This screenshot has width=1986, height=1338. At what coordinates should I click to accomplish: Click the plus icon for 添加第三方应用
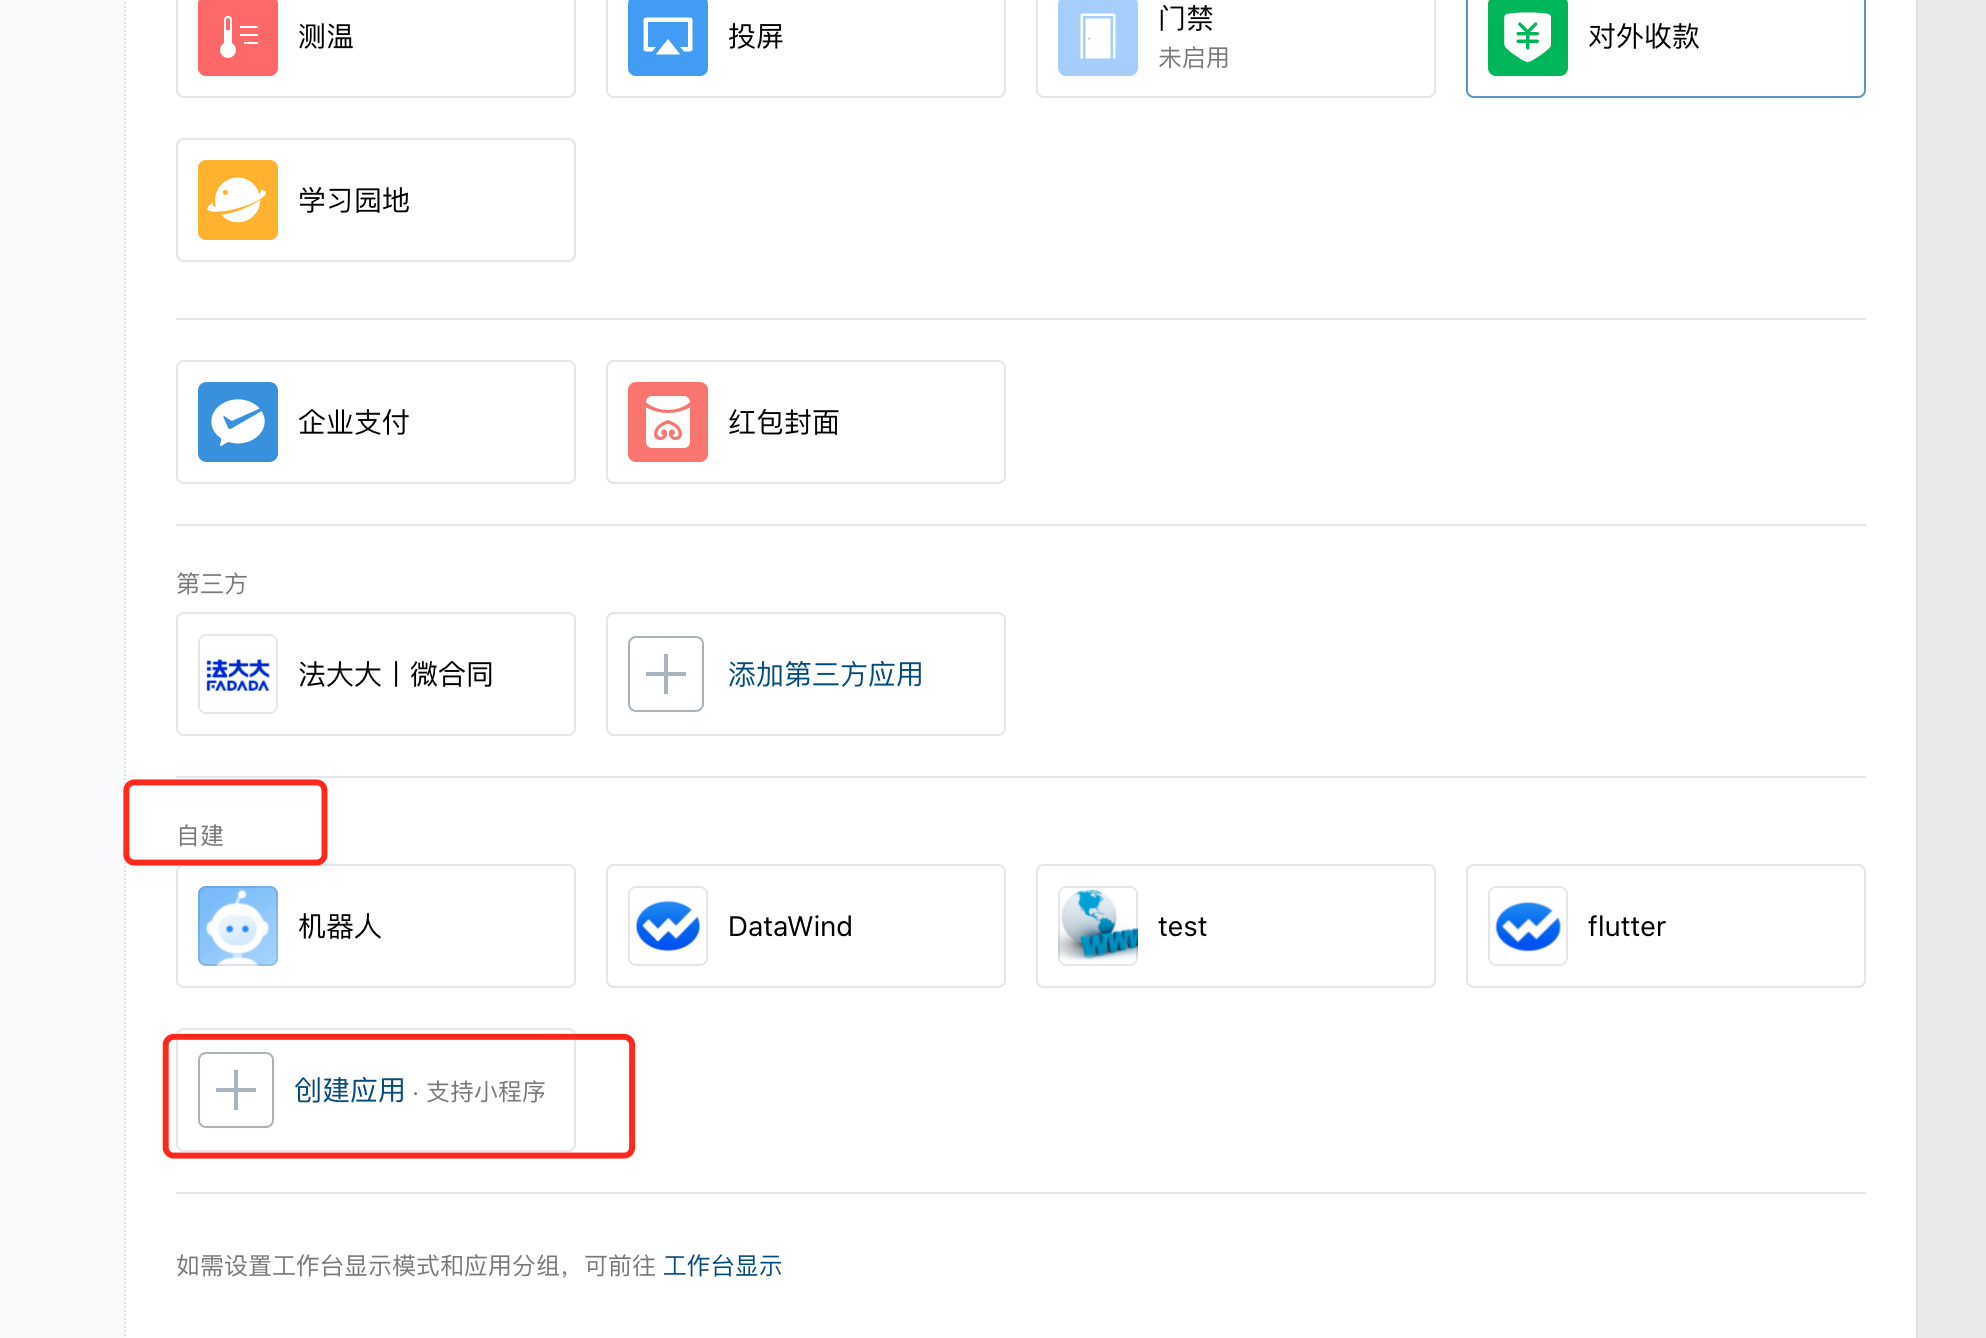tap(666, 674)
